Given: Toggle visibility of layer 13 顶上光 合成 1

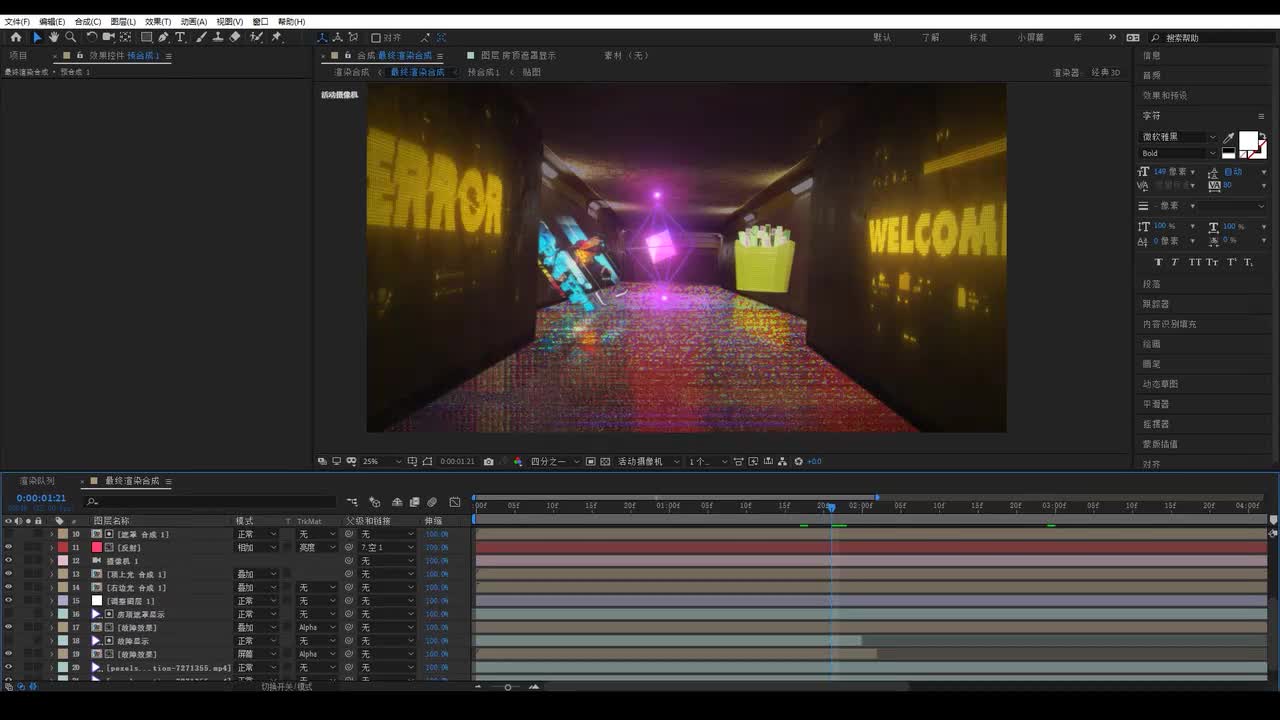Looking at the screenshot, I should tap(8, 574).
